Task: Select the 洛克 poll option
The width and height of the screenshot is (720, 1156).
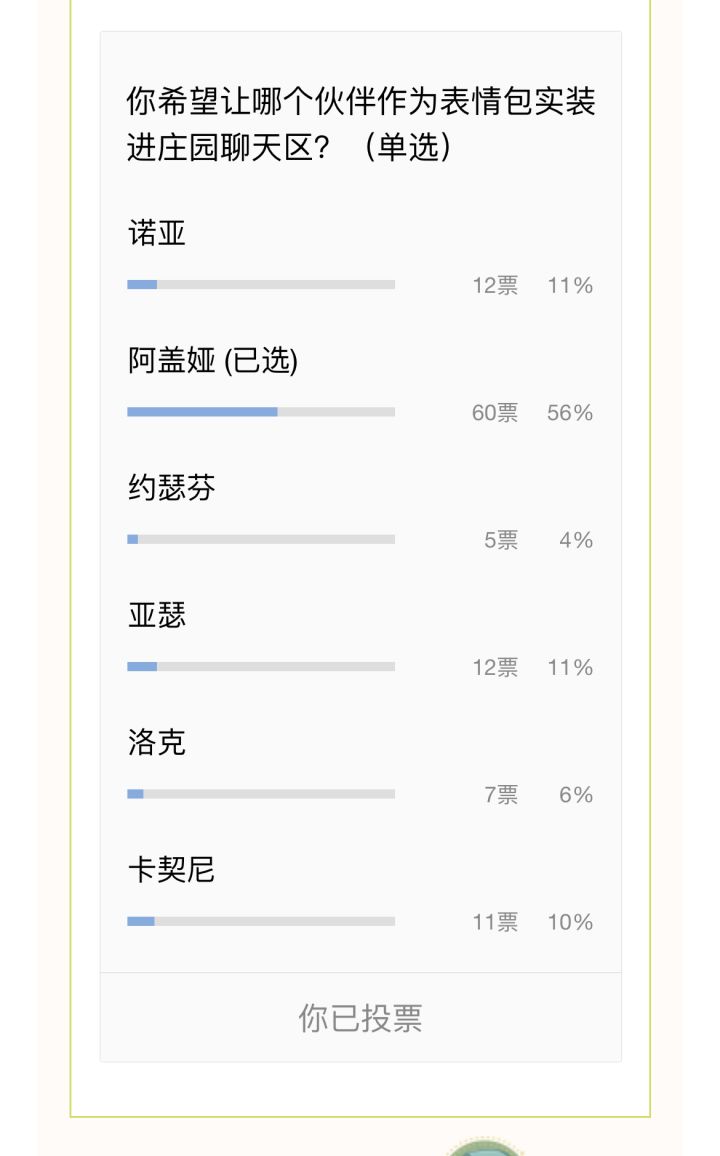Action: (x=157, y=742)
